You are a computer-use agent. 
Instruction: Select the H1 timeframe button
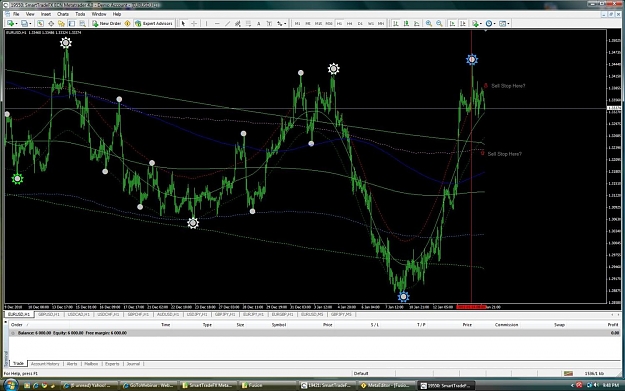(x=339, y=24)
